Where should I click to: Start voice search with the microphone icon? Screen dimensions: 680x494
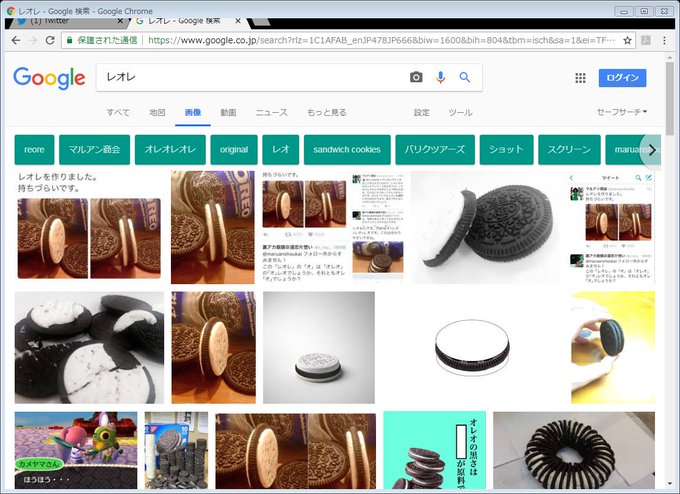(441, 77)
